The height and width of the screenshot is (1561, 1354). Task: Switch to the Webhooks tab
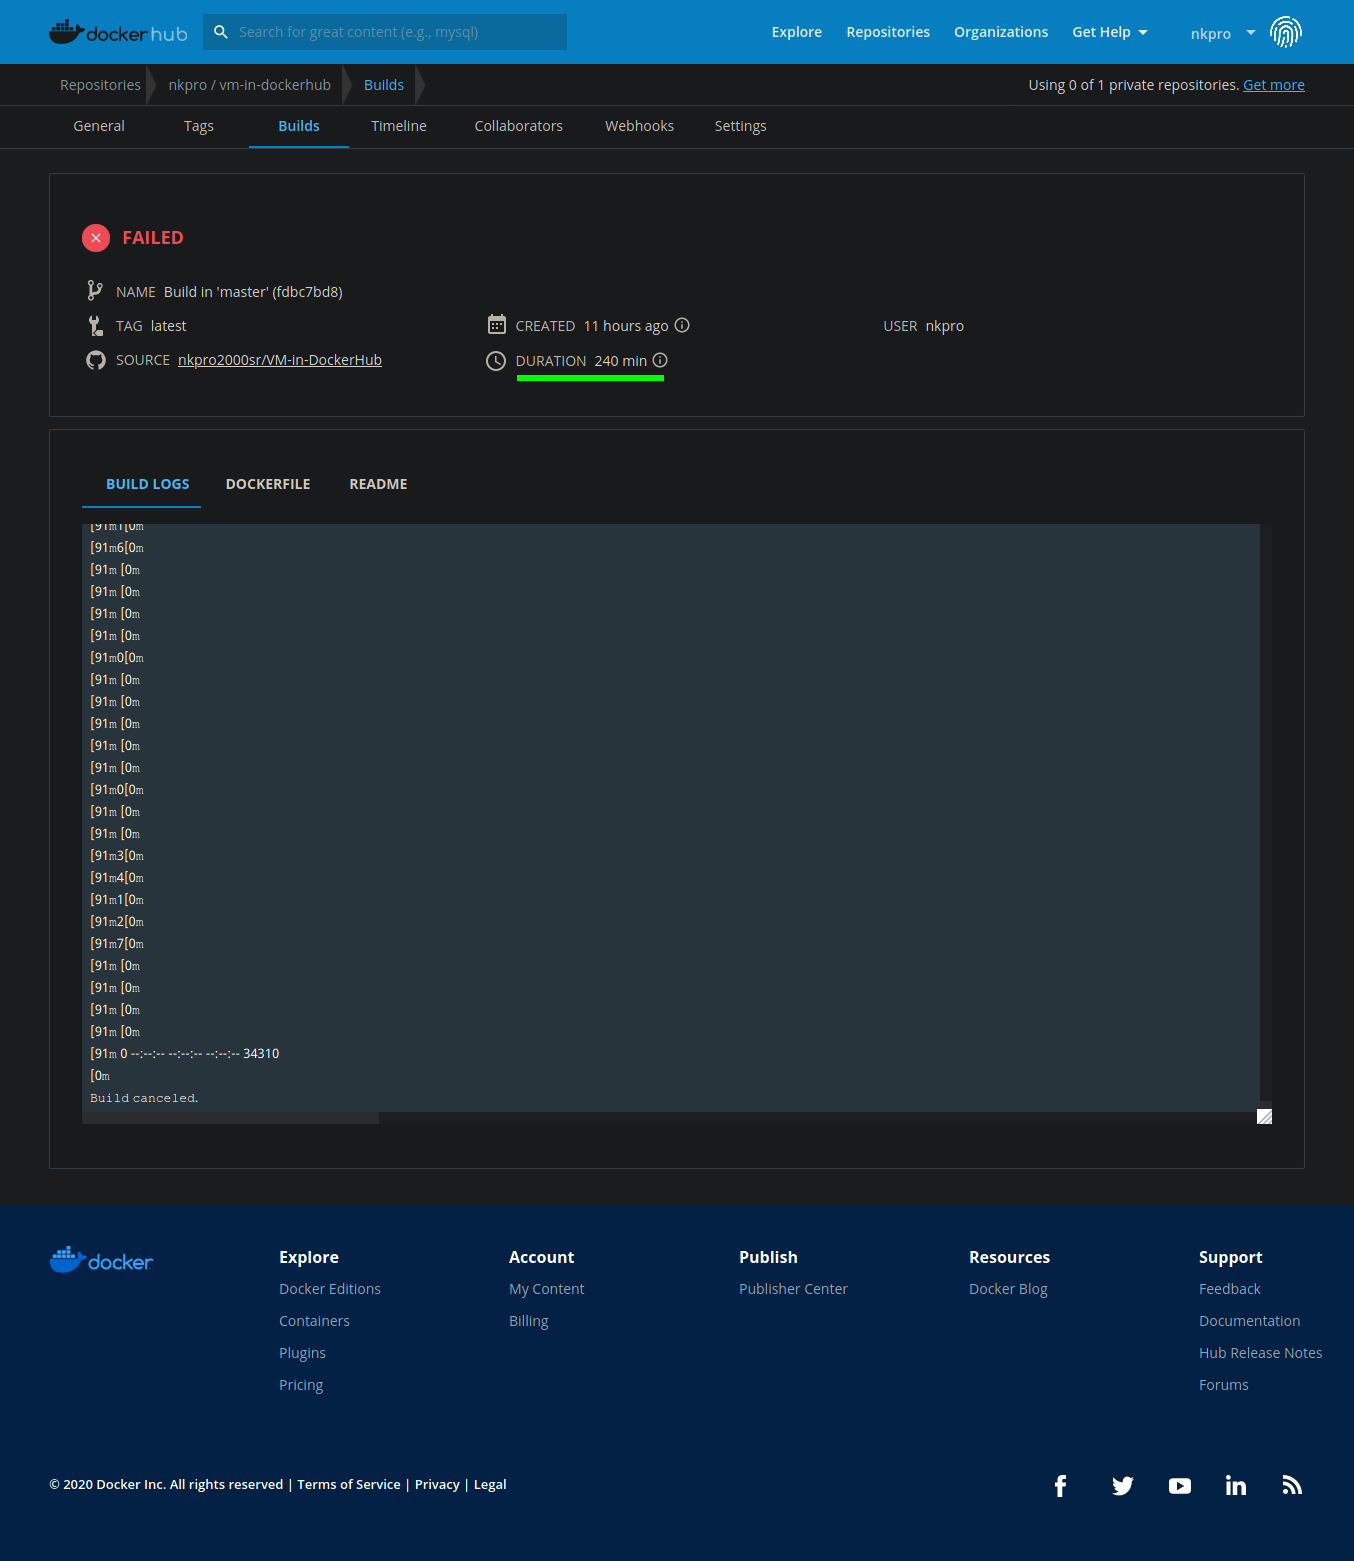click(x=640, y=126)
